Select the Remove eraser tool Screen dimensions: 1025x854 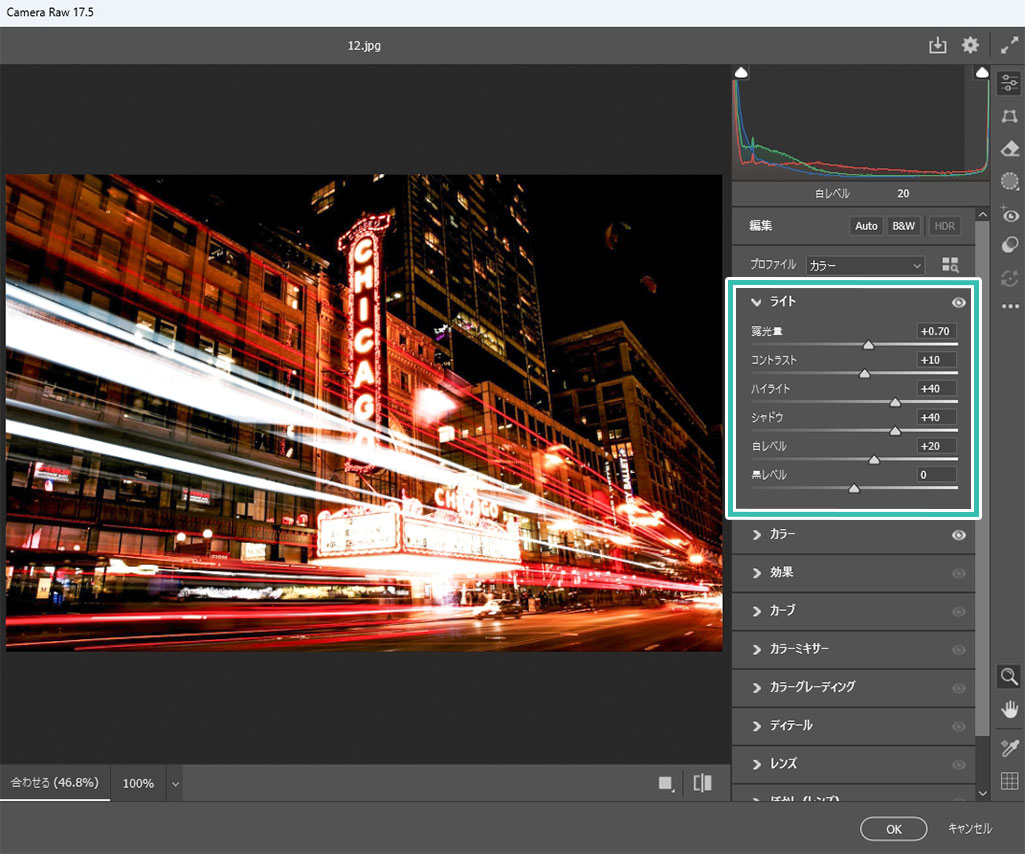[1010, 149]
